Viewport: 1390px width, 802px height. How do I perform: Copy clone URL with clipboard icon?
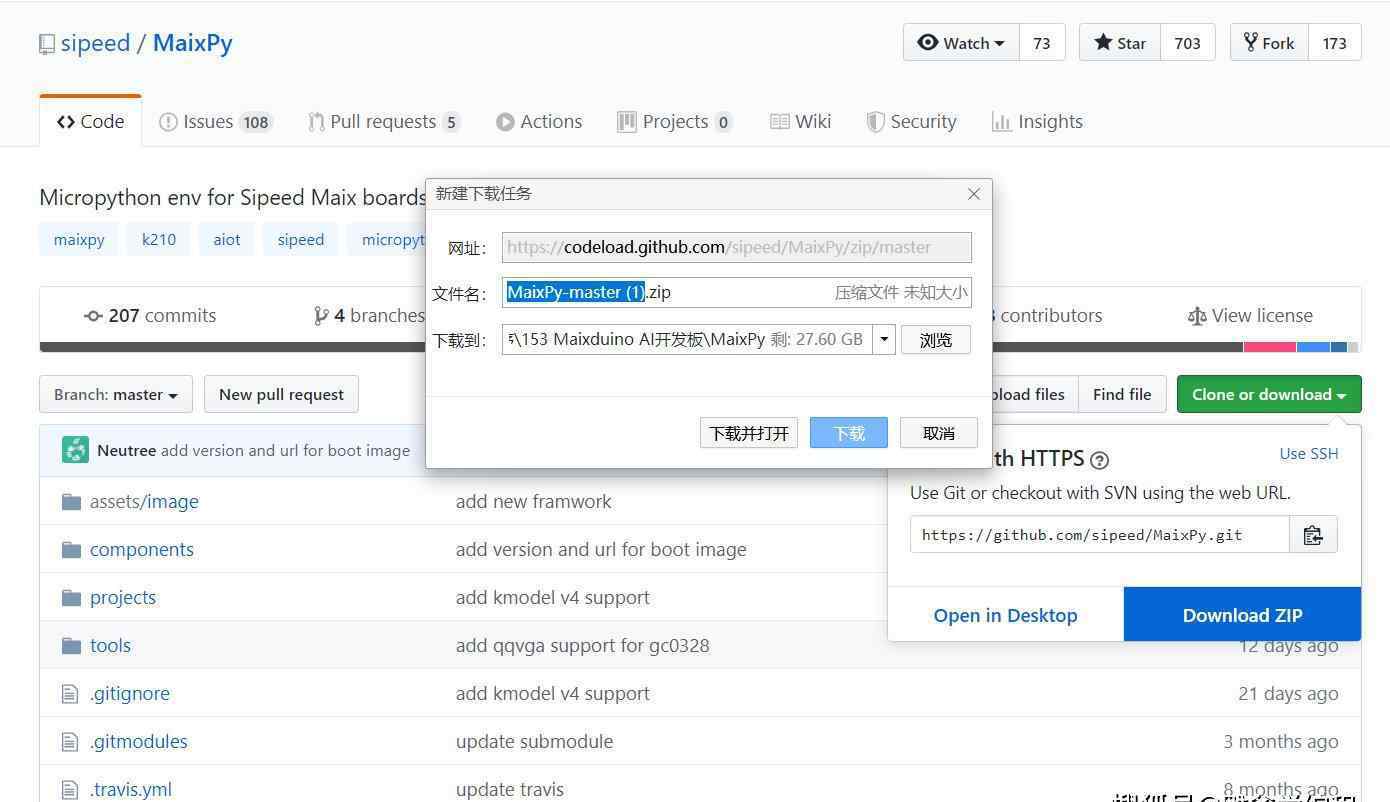1313,535
